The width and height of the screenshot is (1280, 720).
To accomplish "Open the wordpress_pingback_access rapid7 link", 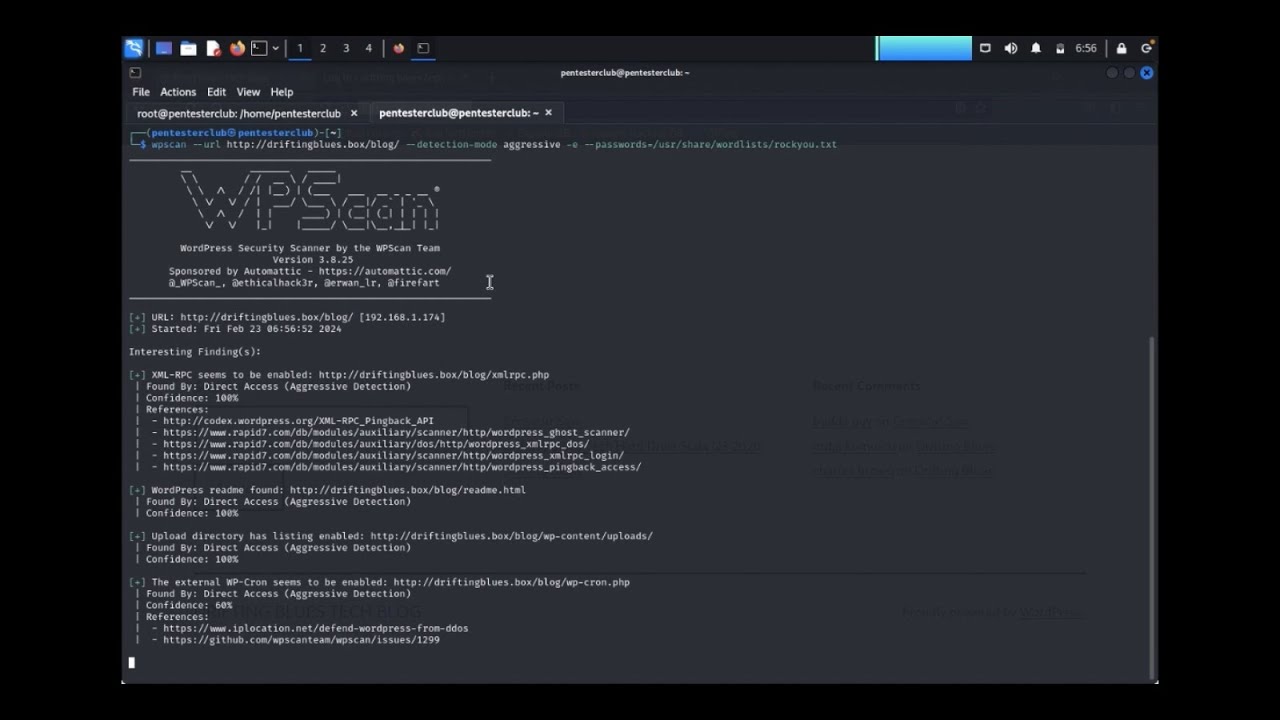I will pos(402,467).
